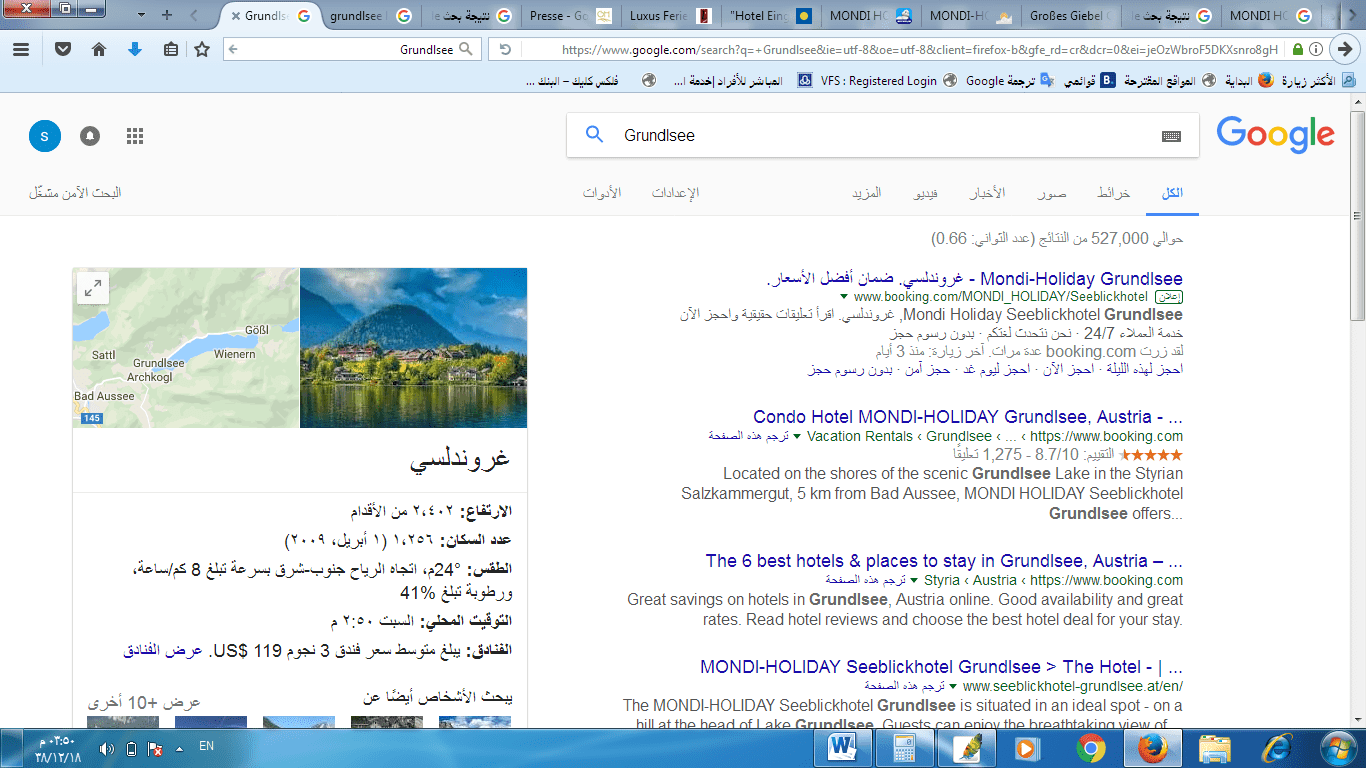Open the Firefox hamburger menu
Image resolution: width=1366 pixels, height=768 pixels.
[x=21, y=49]
